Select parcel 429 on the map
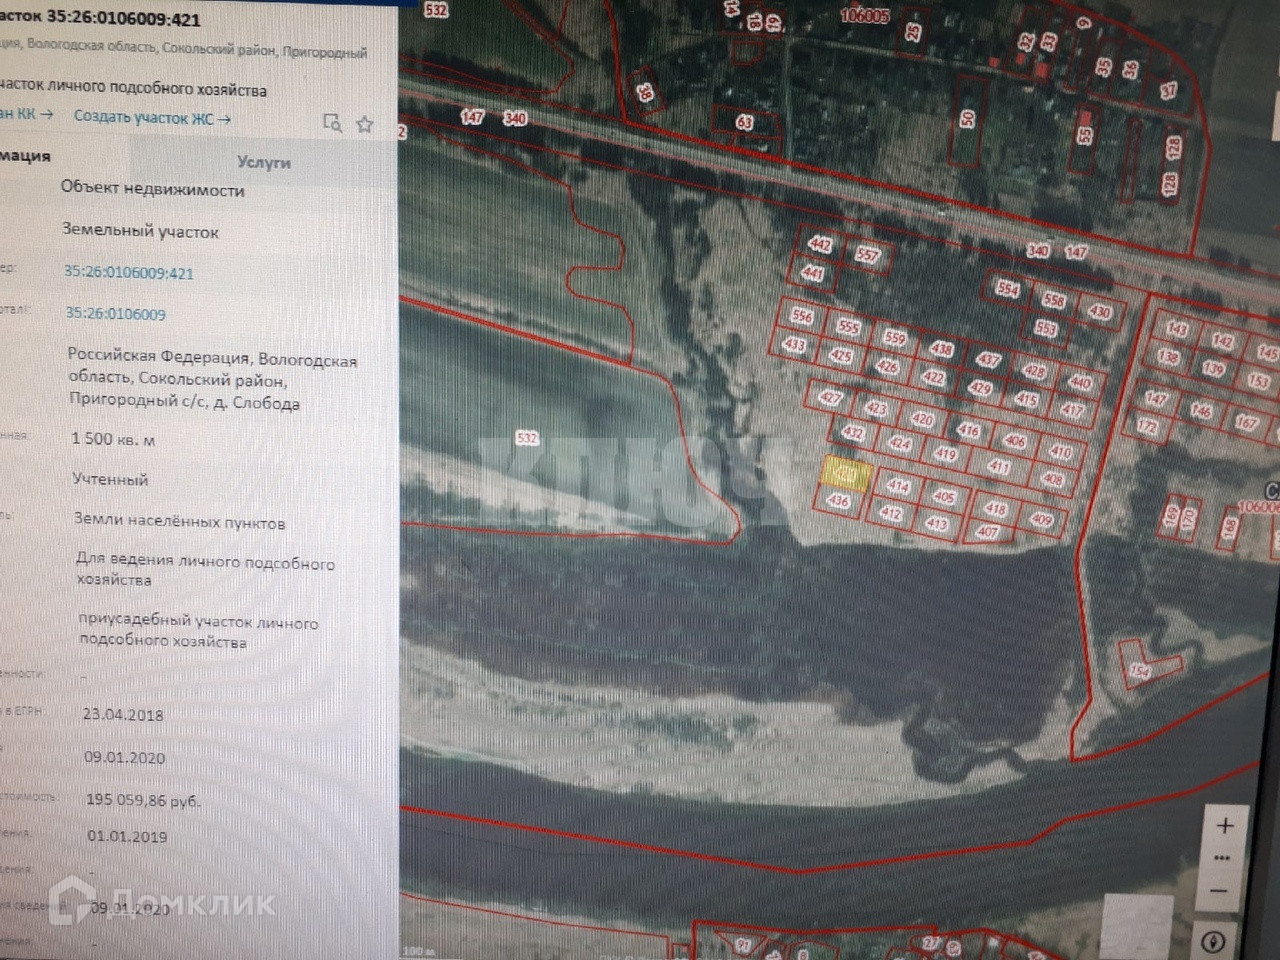Image resolution: width=1280 pixels, height=960 pixels. 980,389
